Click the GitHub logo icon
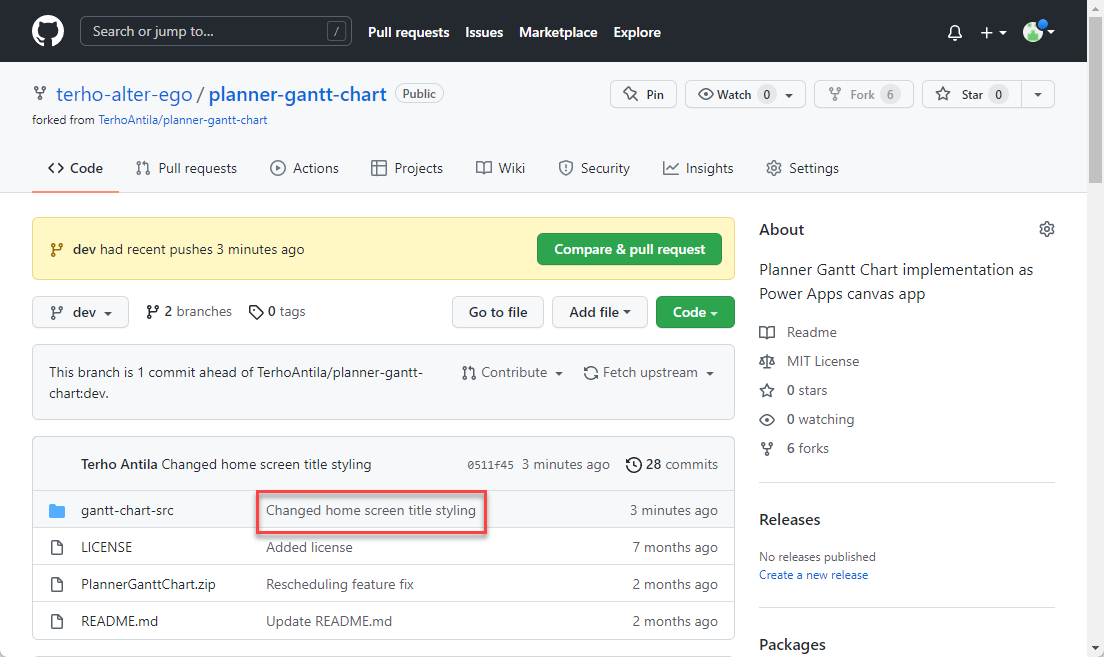 pos(48,32)
